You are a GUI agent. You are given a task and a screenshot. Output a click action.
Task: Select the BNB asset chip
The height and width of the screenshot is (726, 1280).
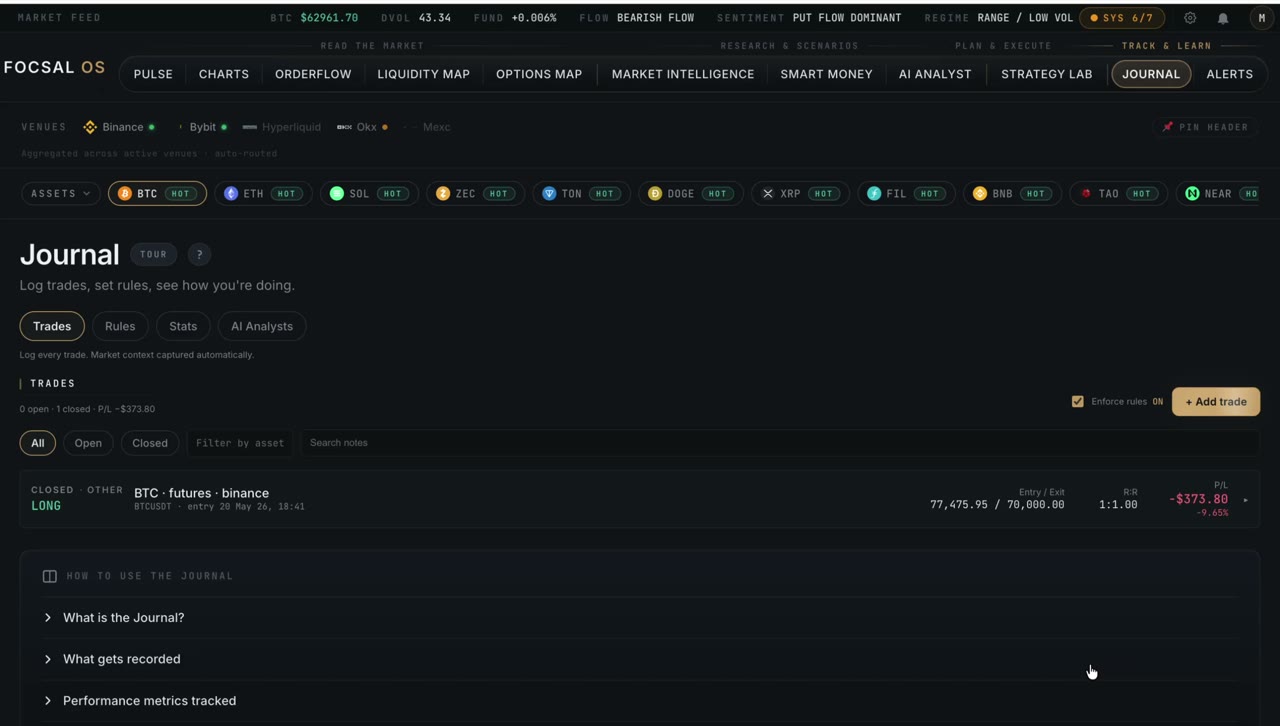click(1012, 193)
